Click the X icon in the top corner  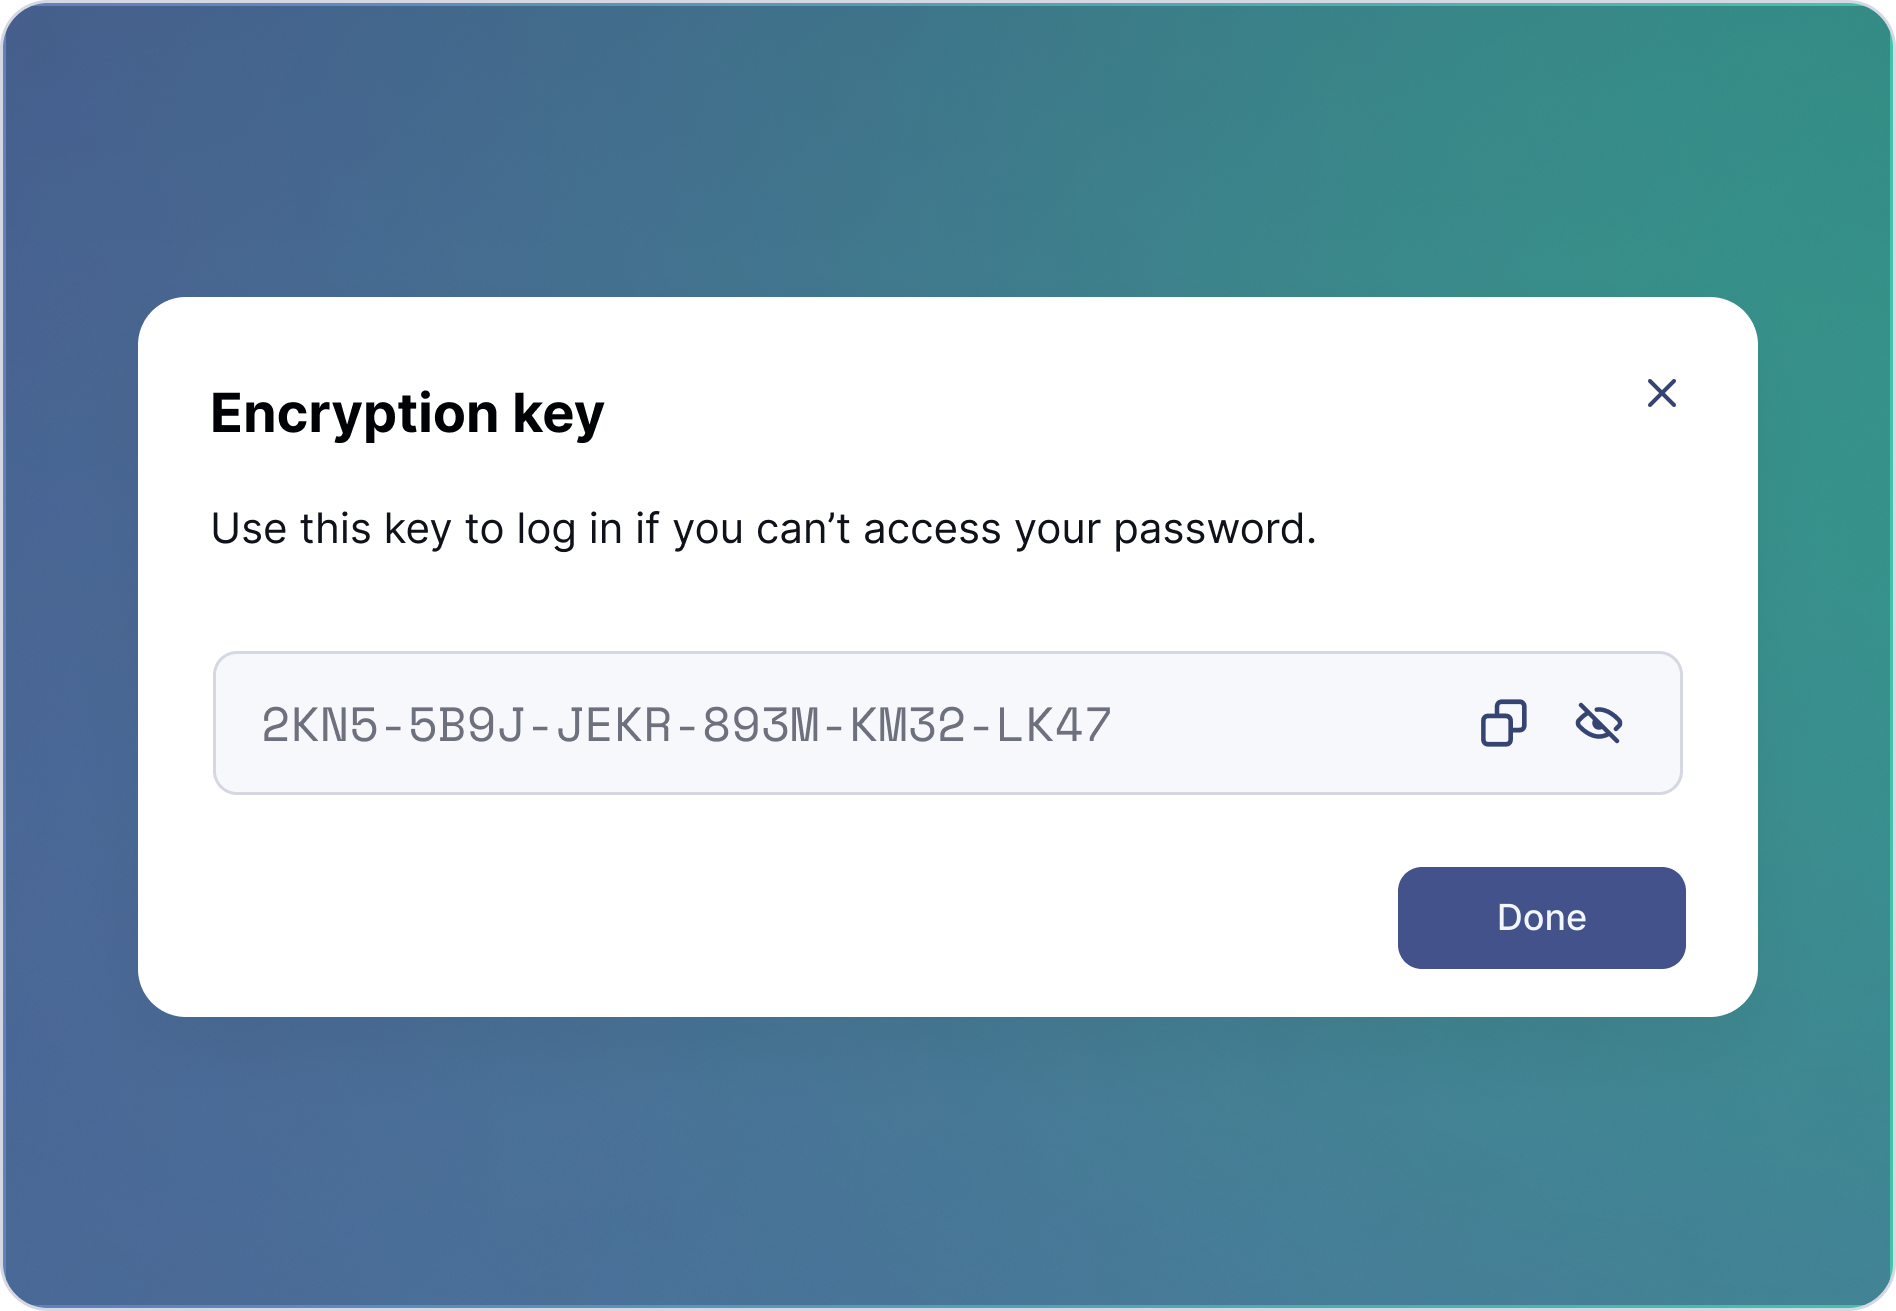click(1662, 394)
